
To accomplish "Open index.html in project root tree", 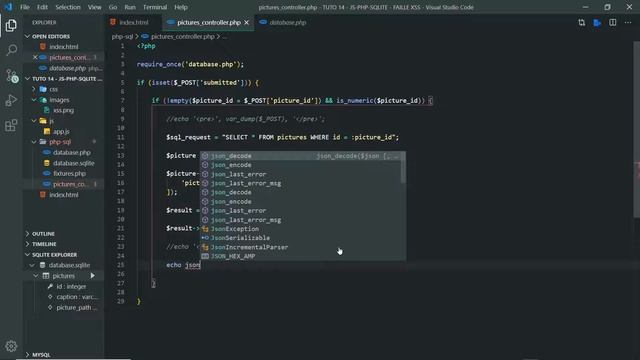I will tap(63, 195).
